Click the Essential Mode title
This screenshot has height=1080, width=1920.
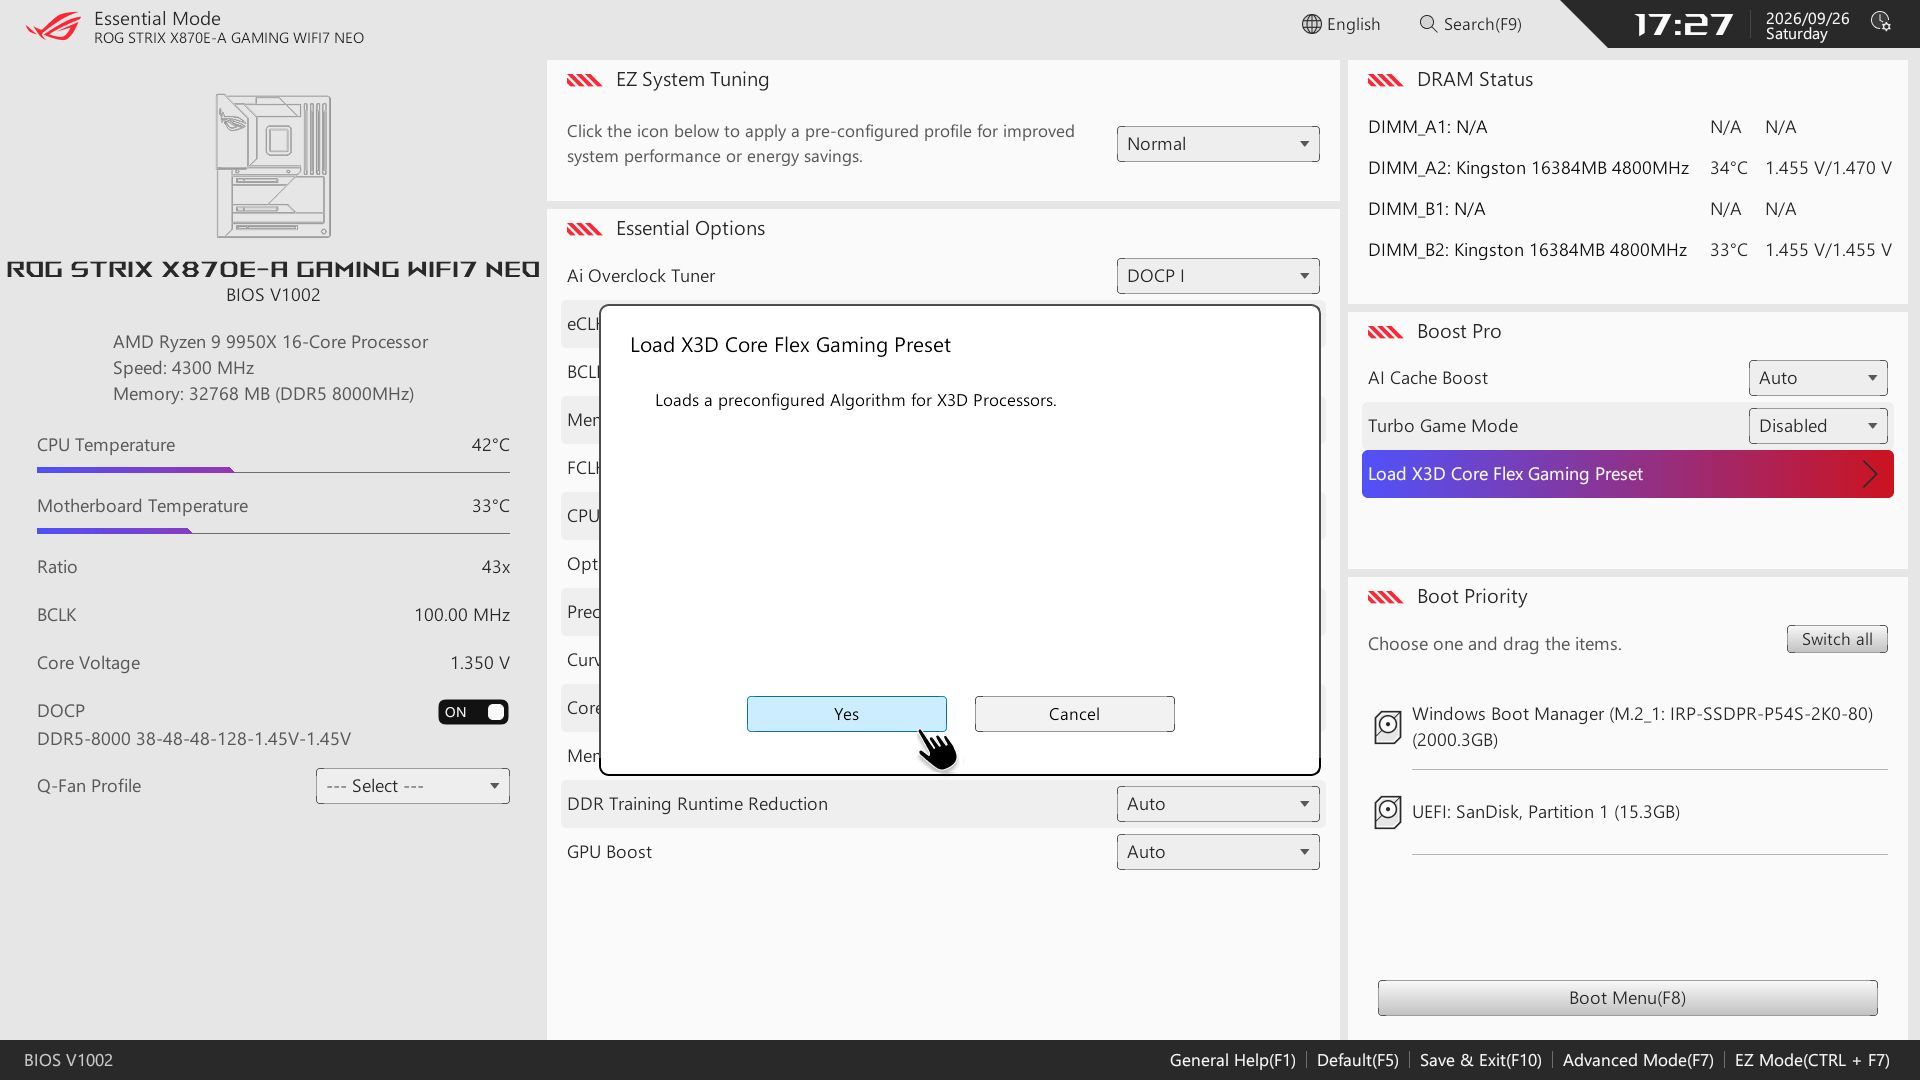(x=157, y=18)
